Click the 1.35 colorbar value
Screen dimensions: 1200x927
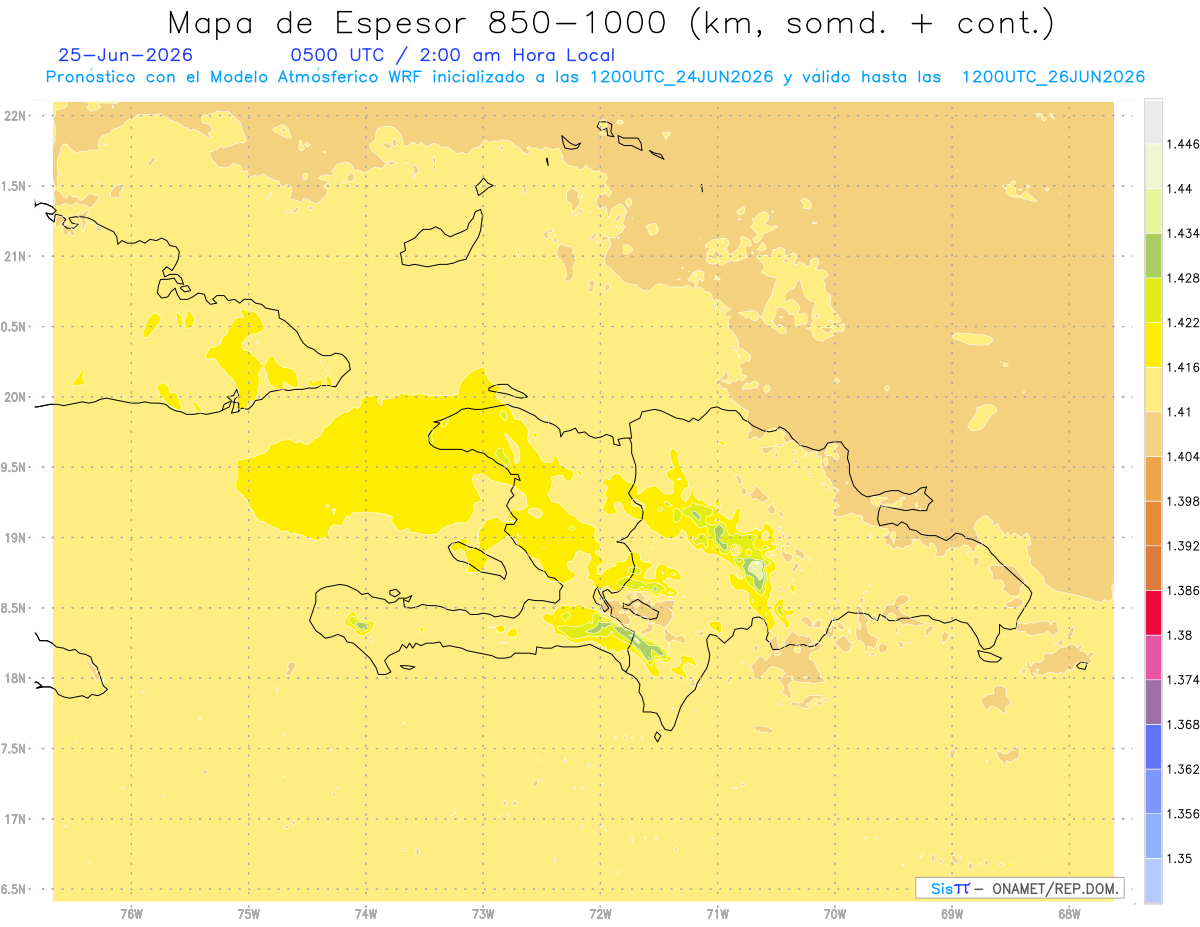1180,859
